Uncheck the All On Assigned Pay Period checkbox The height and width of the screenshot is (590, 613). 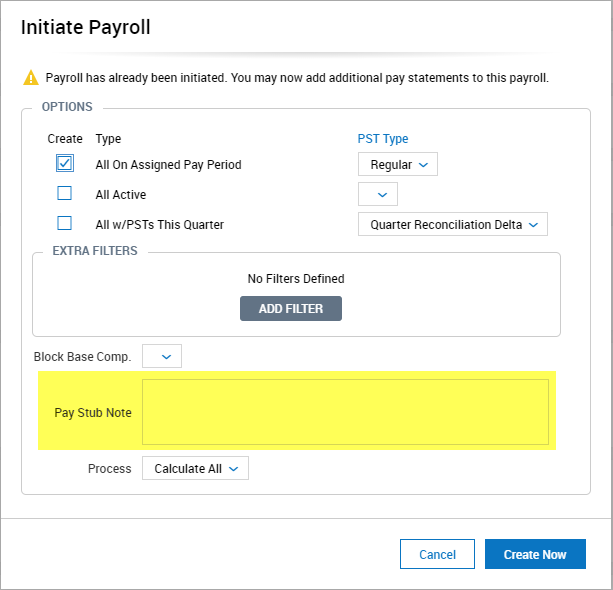[x=65, y=164]
